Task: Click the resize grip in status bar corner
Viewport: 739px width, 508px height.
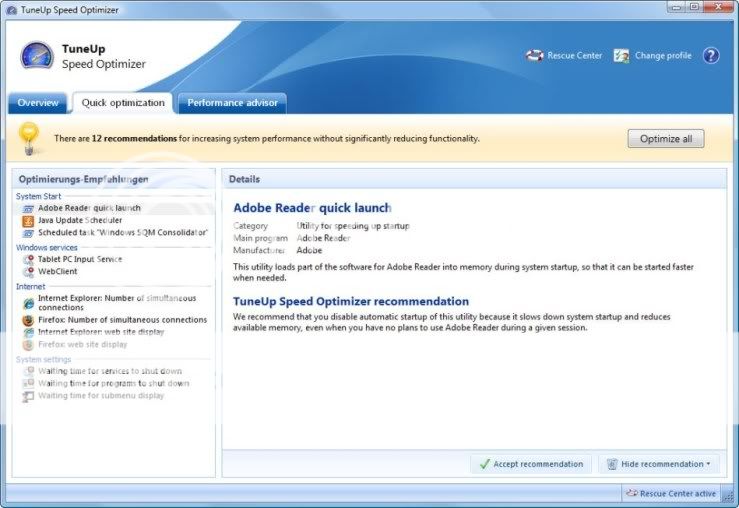Action: point(728,494)
